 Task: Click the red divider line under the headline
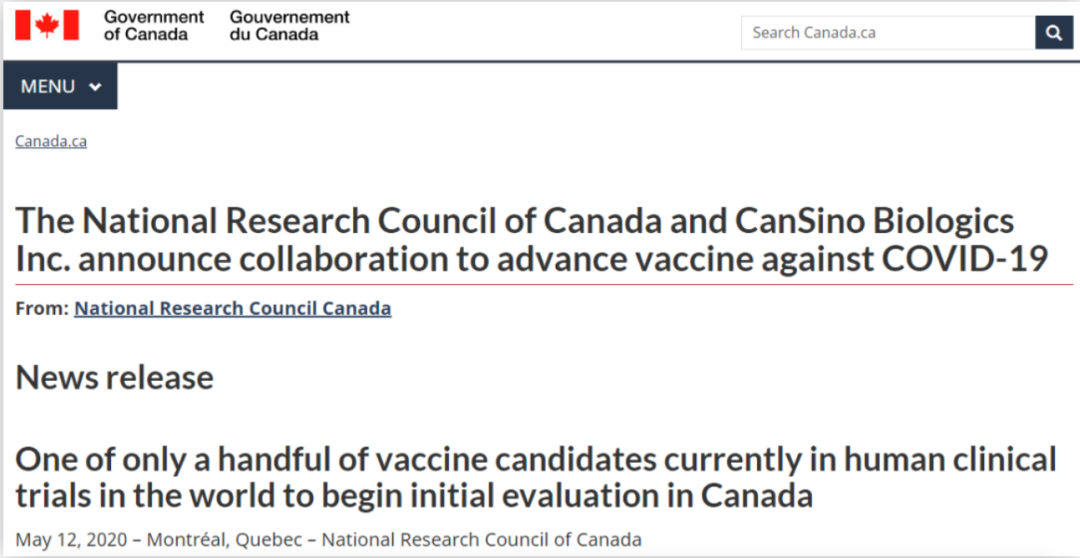coord(530,285)
